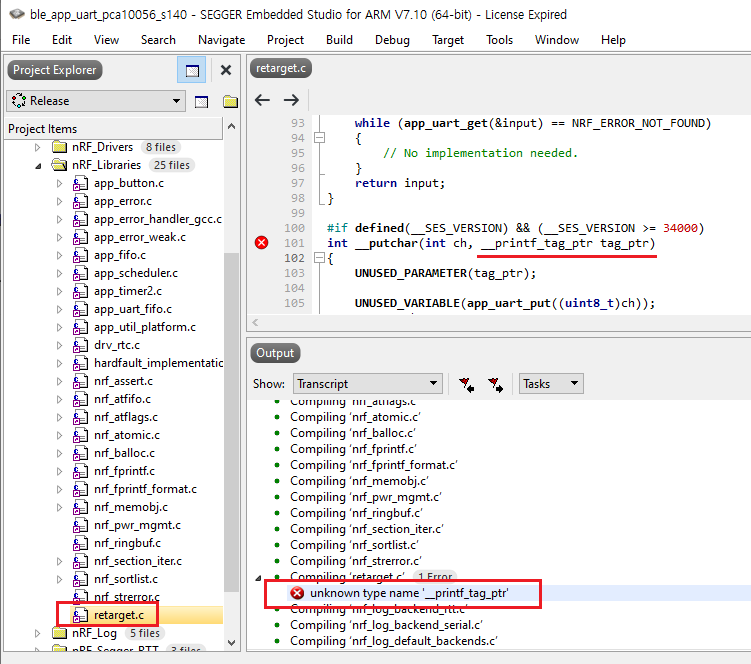Click the project options window icon beside Release
Screen dimensions: 751x664
(201, 102)
